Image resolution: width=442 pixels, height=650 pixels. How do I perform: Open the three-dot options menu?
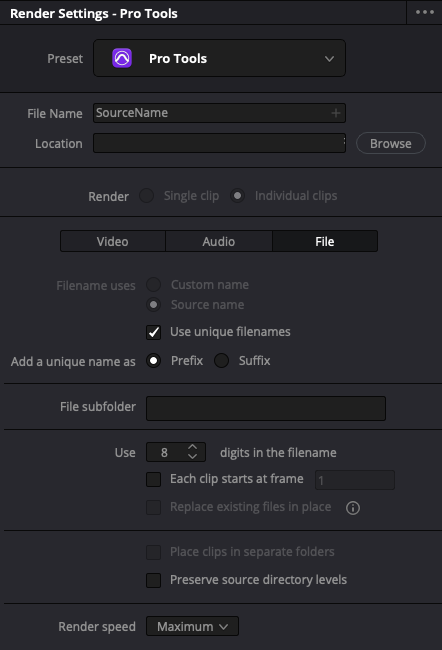pos(425,12)
